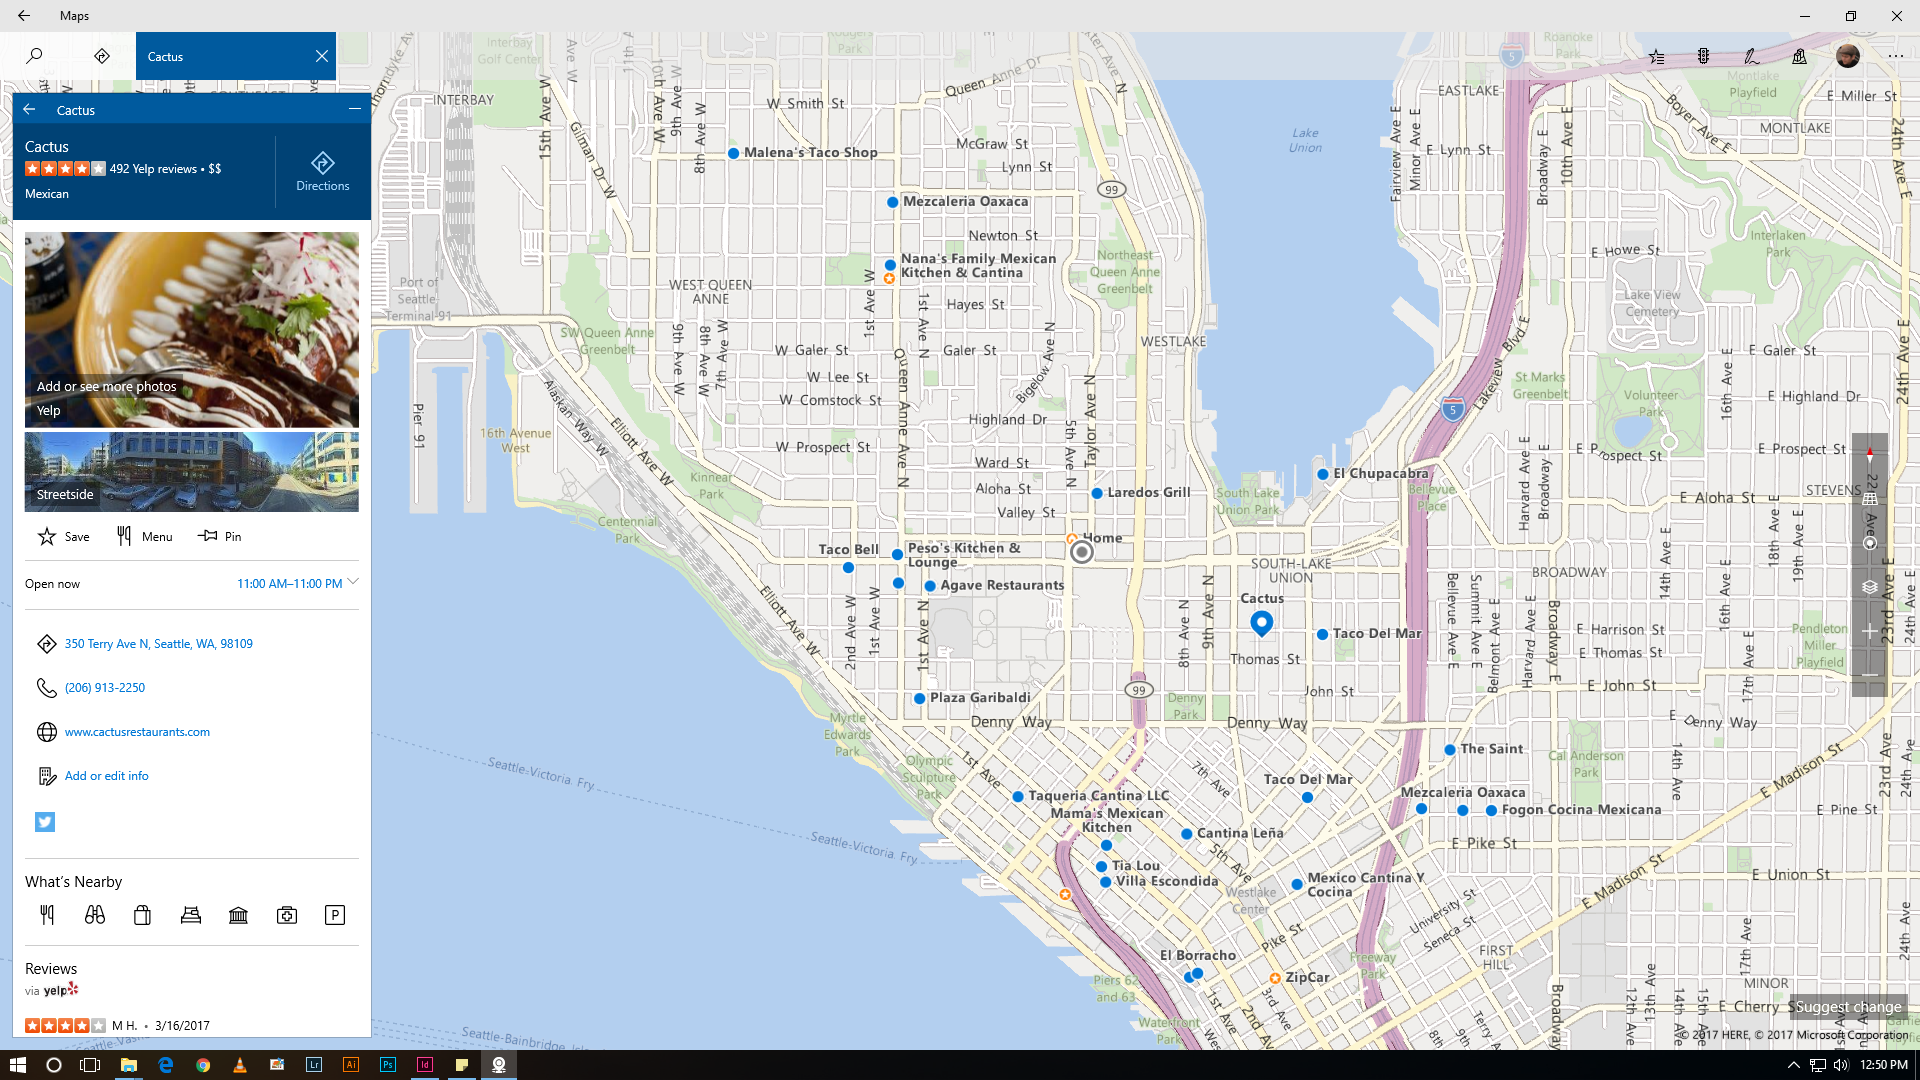This screenshot has width=1920, height=1080.
Task: Click the 350 Terry Ave N address link
Action: pyautogui.click(x=159, y=644)
